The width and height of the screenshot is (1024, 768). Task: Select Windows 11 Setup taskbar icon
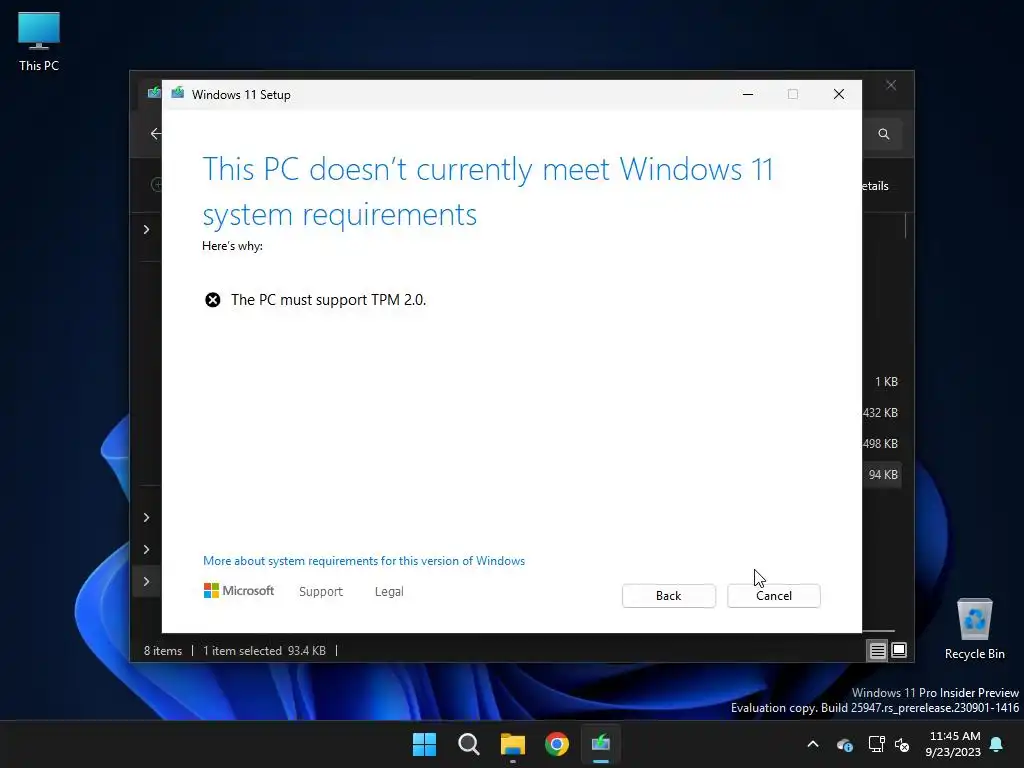(x=601, y=744)
